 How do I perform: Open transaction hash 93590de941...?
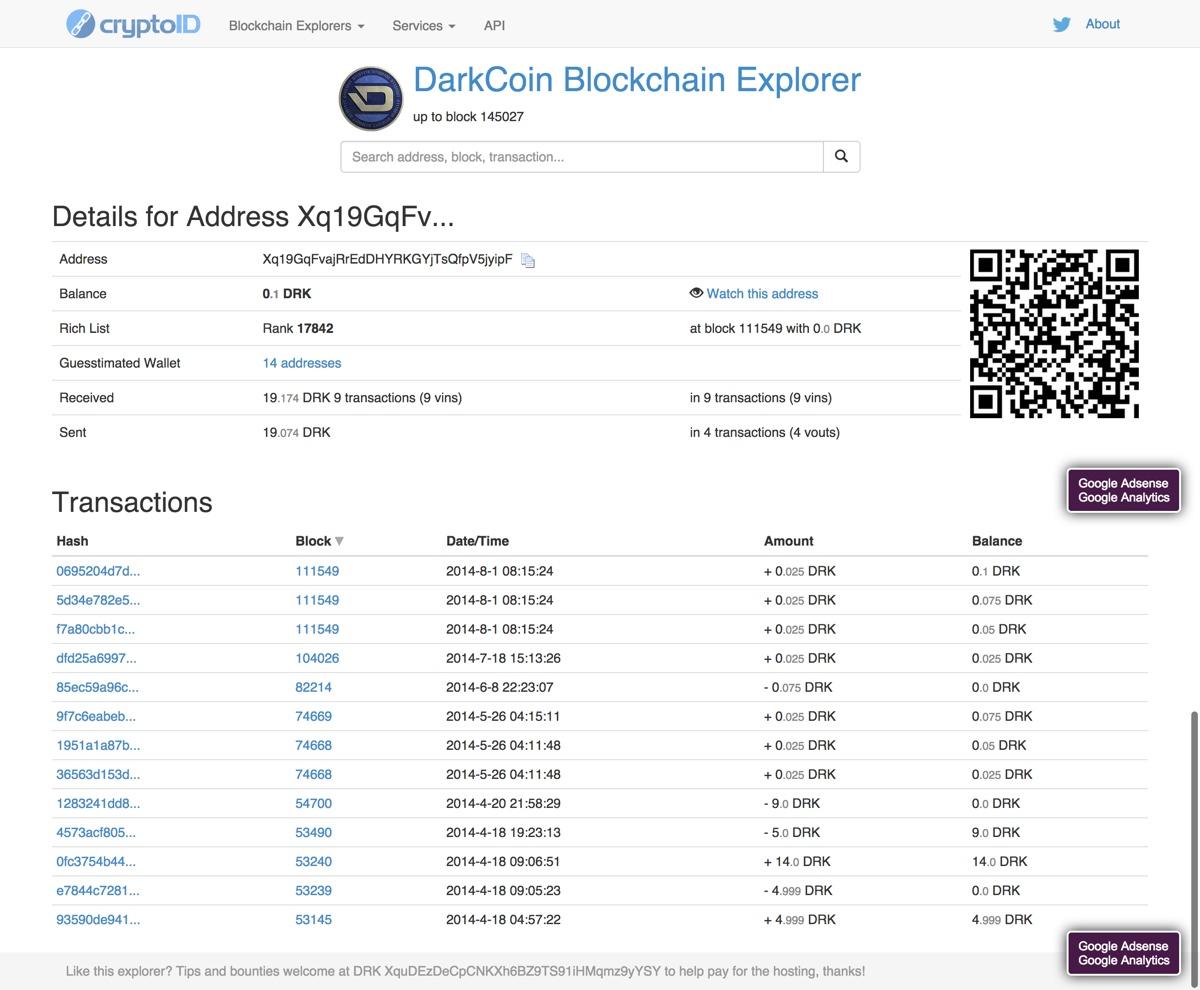coord(98,919)
